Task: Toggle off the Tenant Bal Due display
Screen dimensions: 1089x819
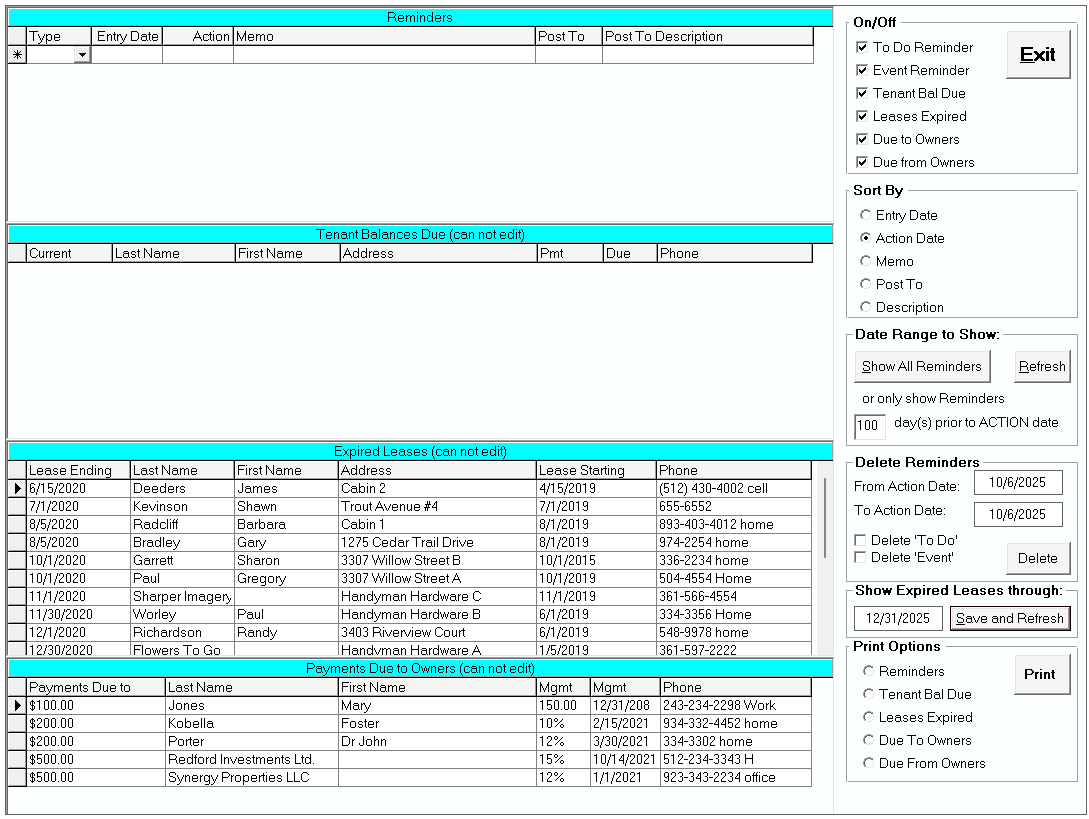Action: click(860, 93)
